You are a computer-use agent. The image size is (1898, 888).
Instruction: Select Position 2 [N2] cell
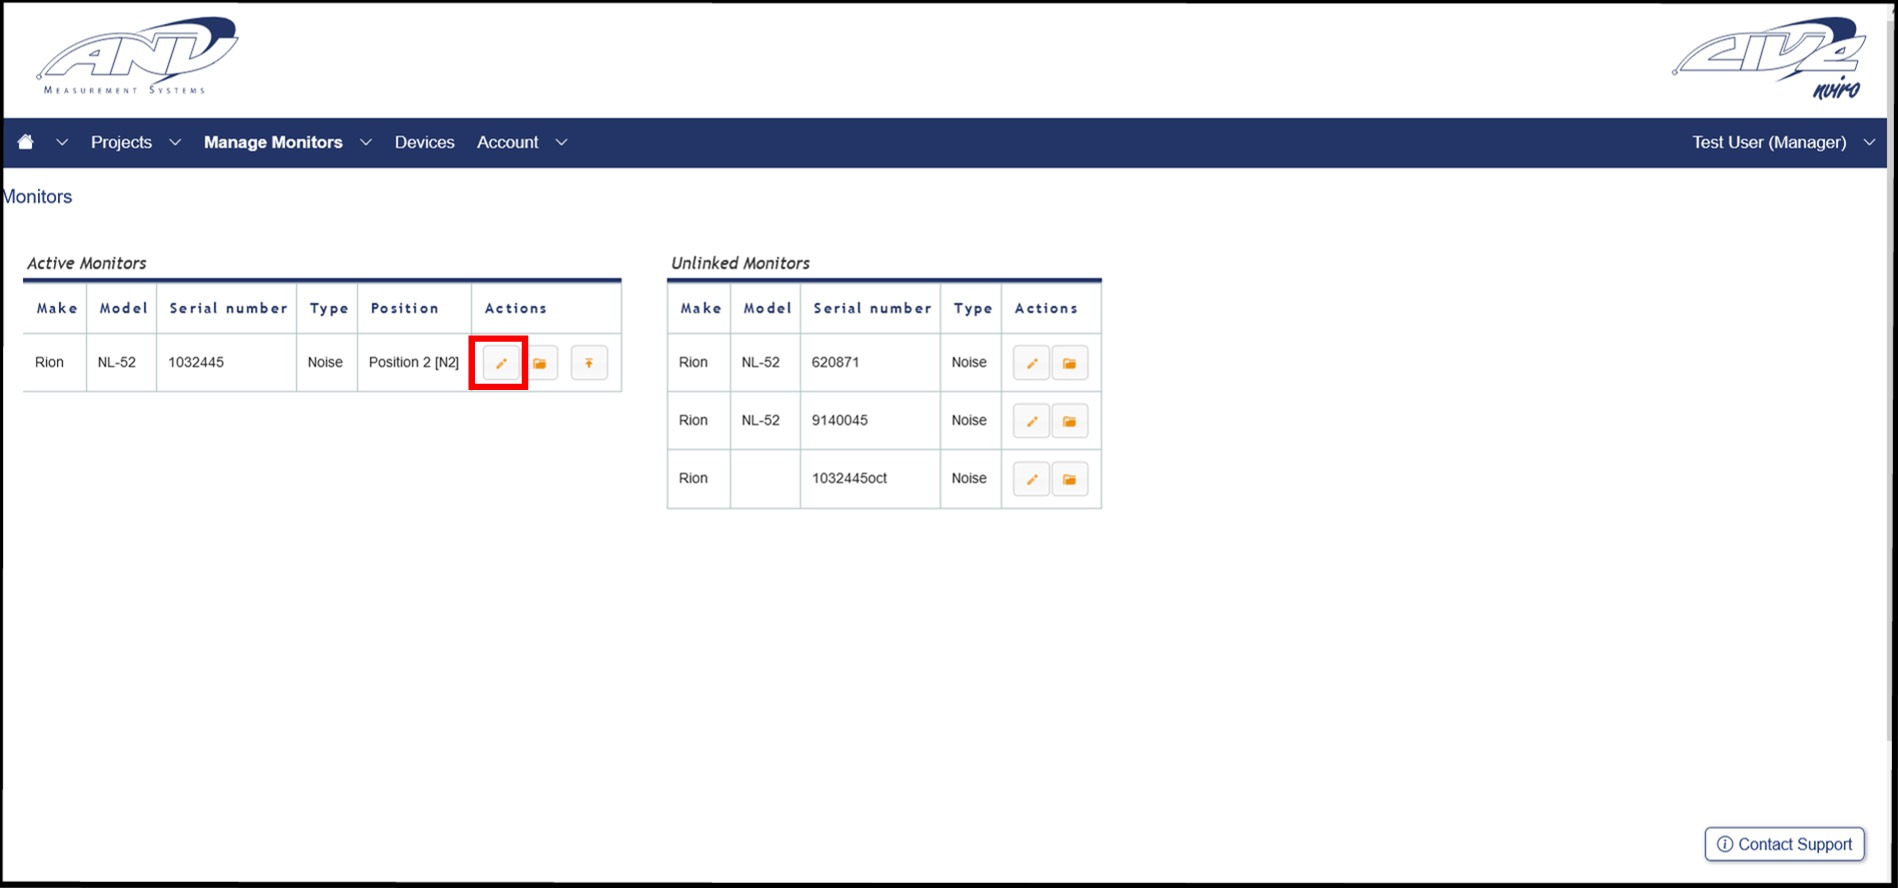pyautogui.click(x=414, y=362)
